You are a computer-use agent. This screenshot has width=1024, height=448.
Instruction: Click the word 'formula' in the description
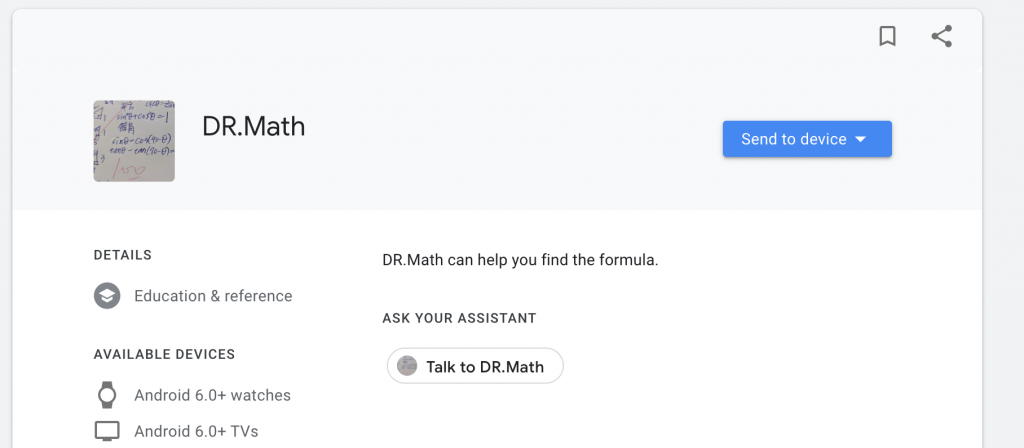629,260
